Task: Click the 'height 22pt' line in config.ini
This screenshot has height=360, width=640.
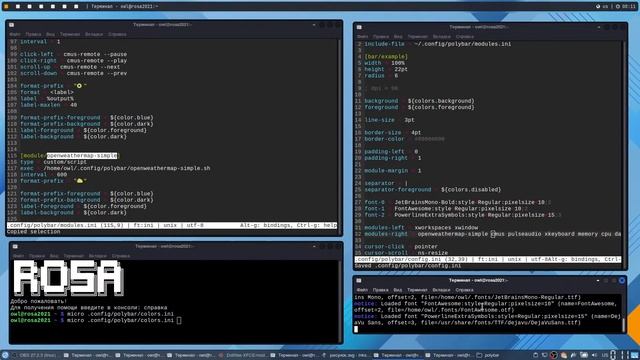Action: point(386,69)
